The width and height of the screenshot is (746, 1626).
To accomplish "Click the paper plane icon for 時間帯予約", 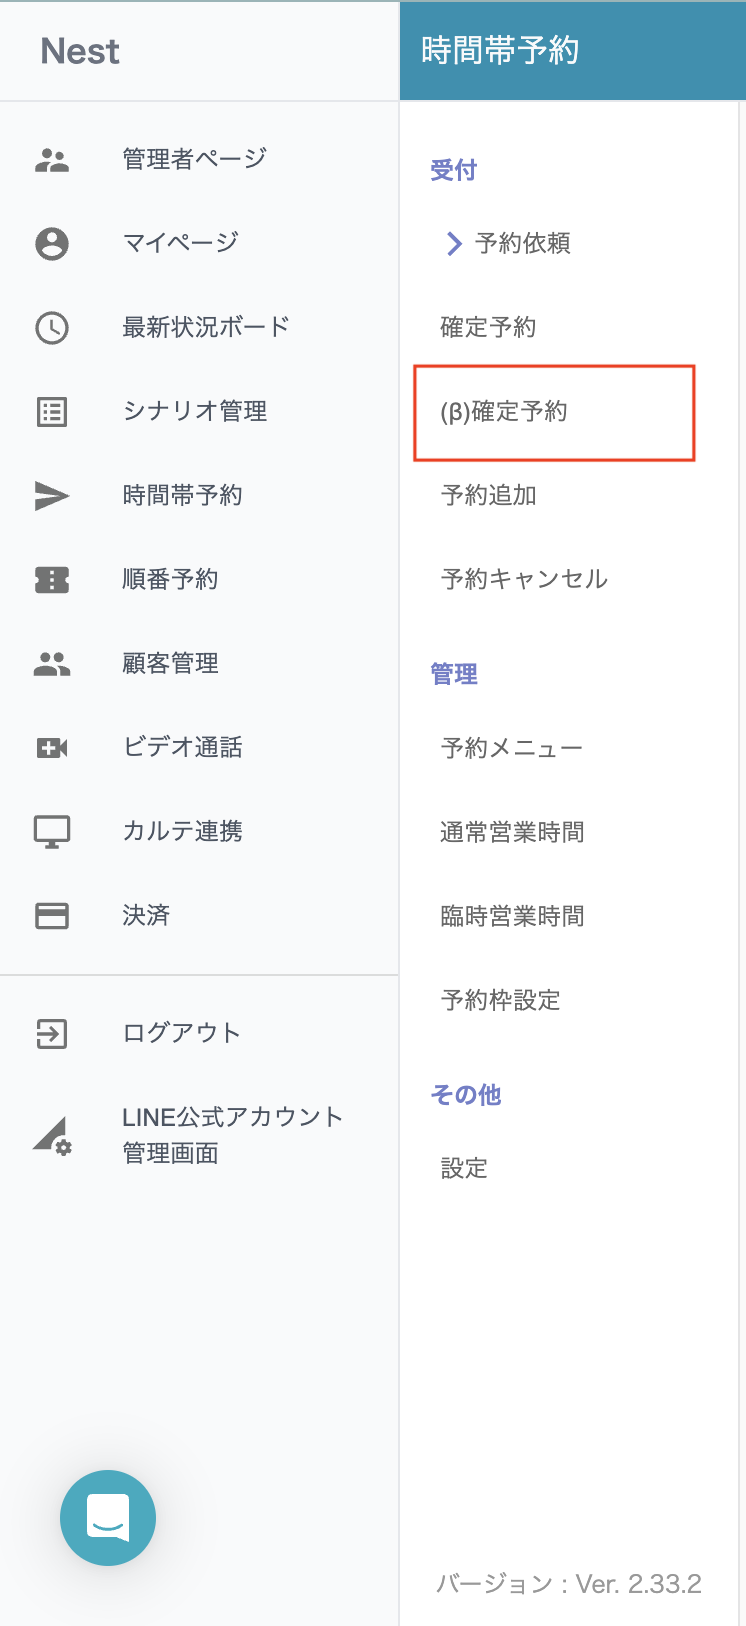I will (x=52, y=496).
